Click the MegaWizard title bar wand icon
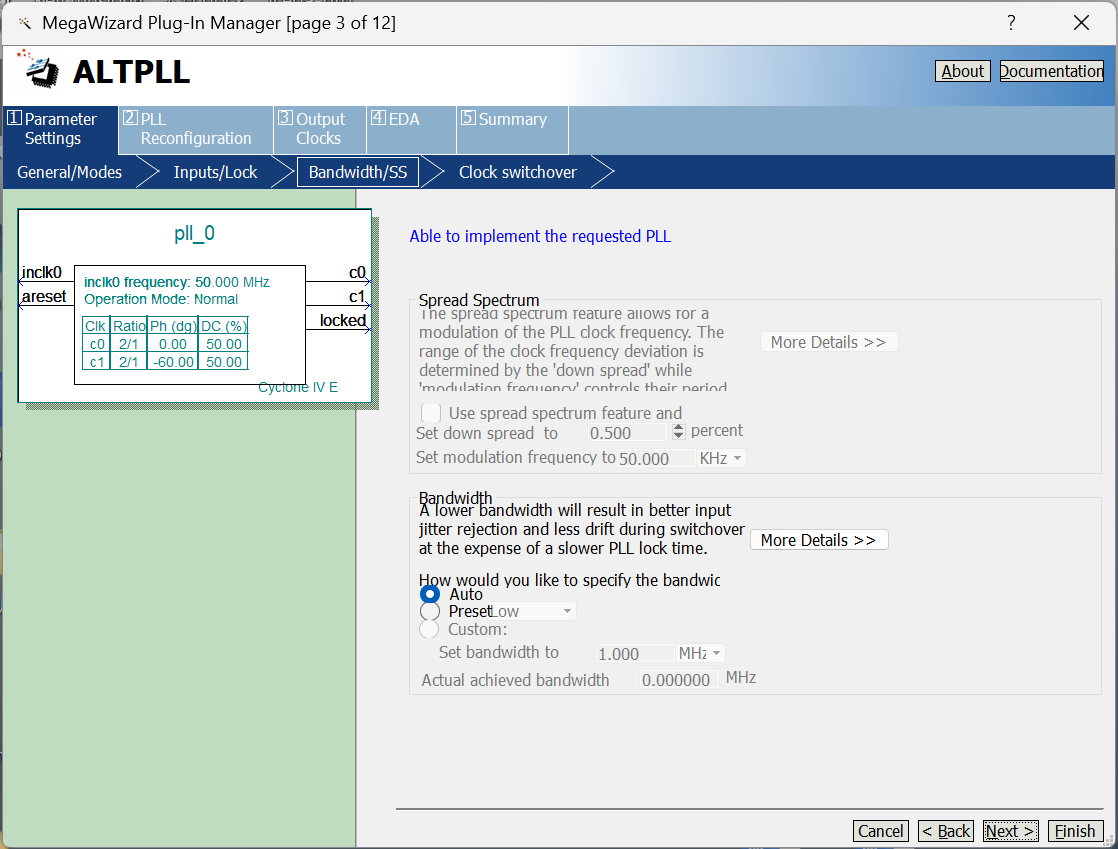The height and width of the screenshot is (849, 1118). click(x=24, y=24)
